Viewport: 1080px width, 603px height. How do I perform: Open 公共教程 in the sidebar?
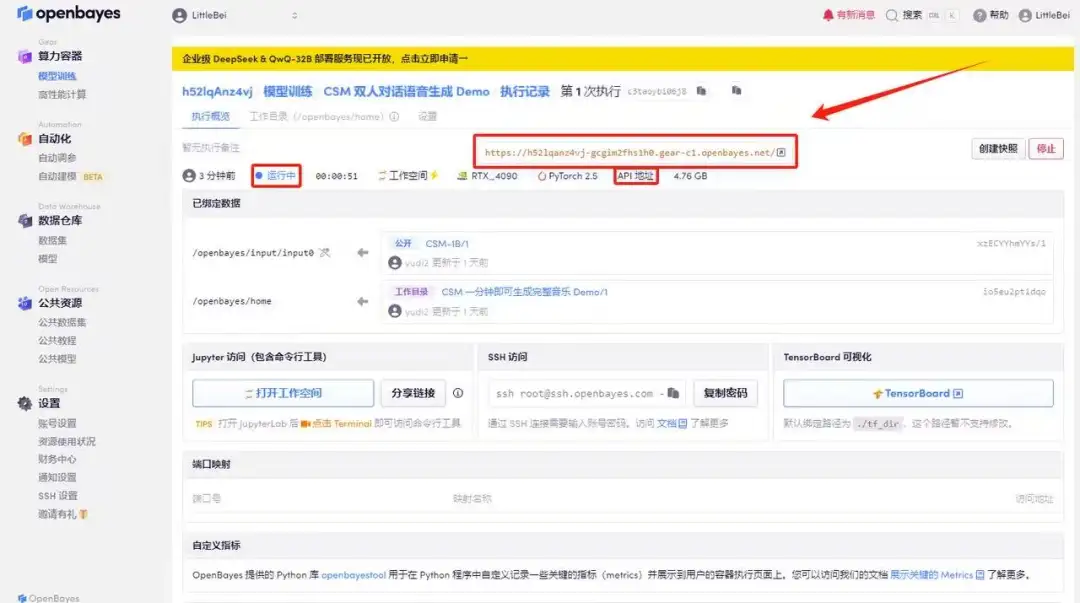click(x=57, y=340)
